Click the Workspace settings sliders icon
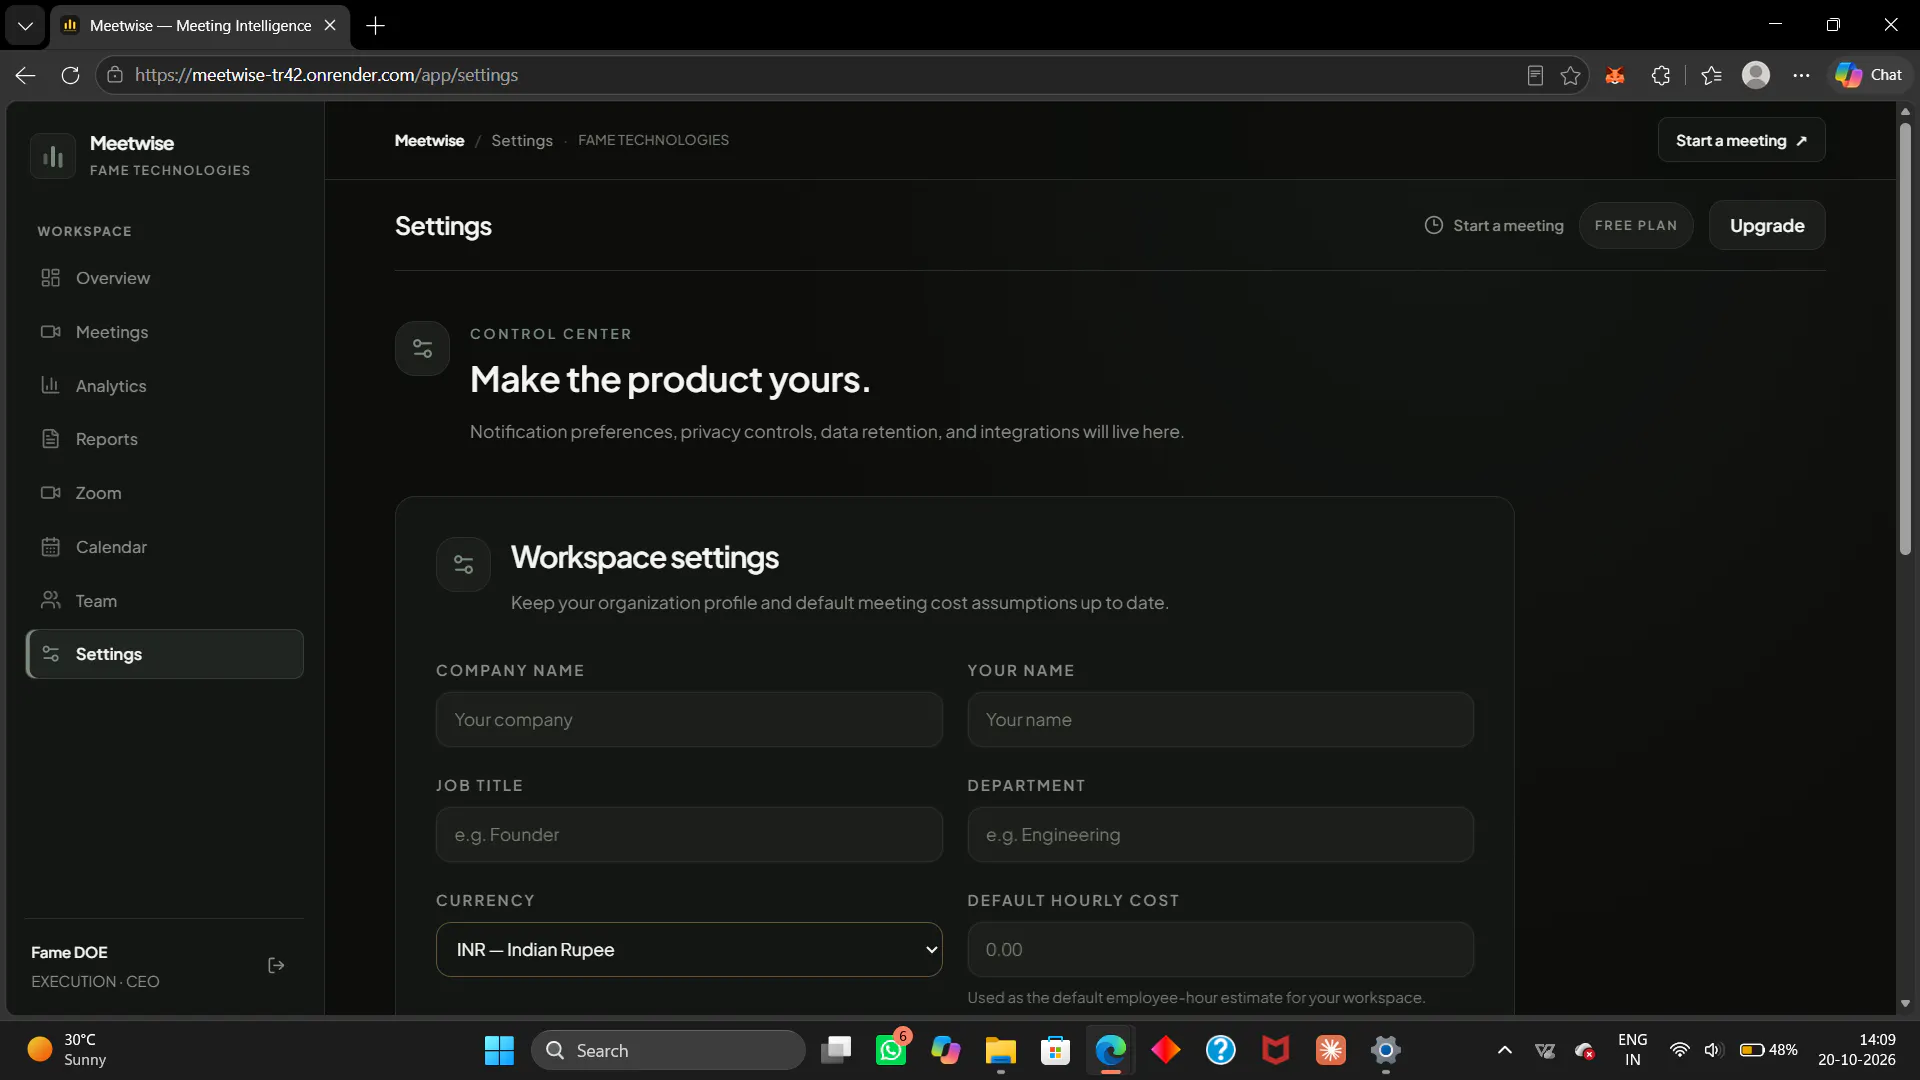 point(463,565)
